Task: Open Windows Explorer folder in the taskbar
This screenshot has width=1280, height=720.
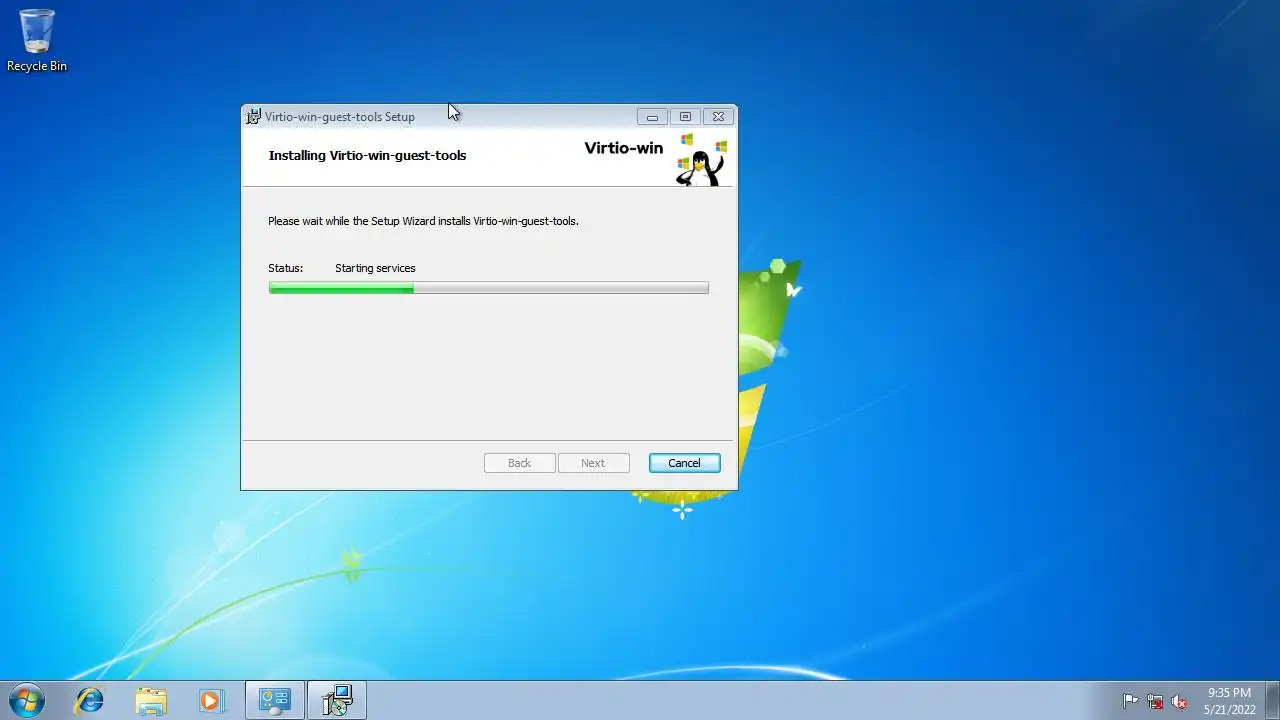Action: click(151, 700)
